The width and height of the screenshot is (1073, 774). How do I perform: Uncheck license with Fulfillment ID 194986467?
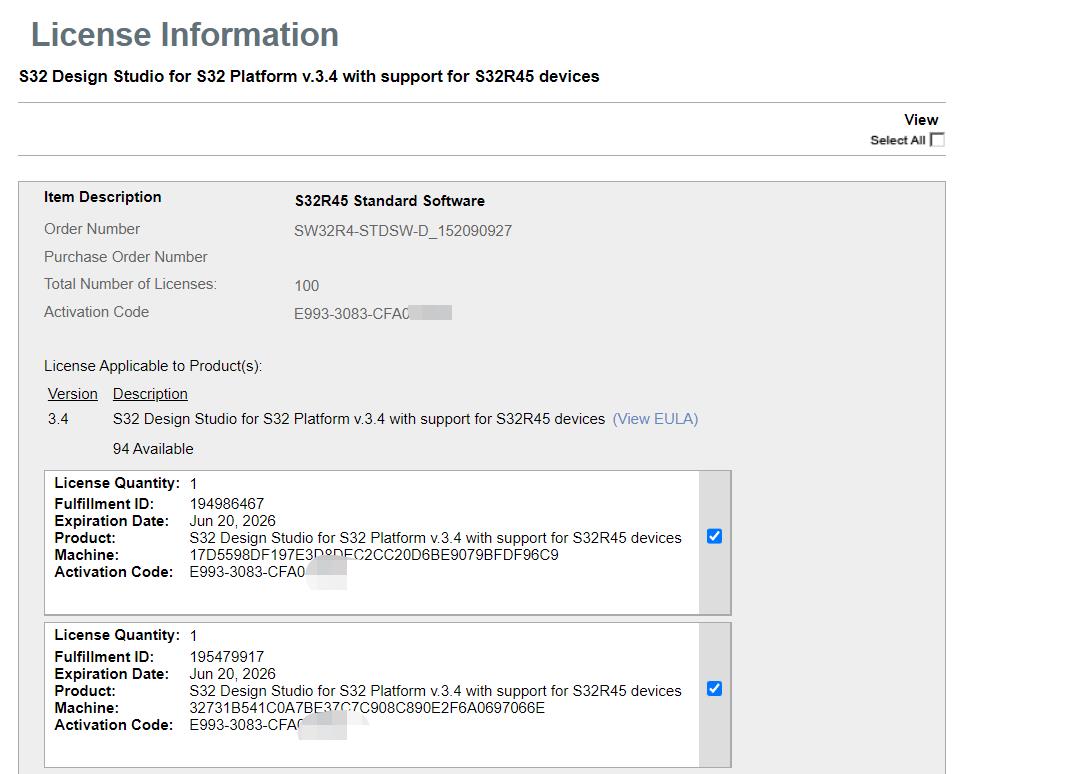714,536
